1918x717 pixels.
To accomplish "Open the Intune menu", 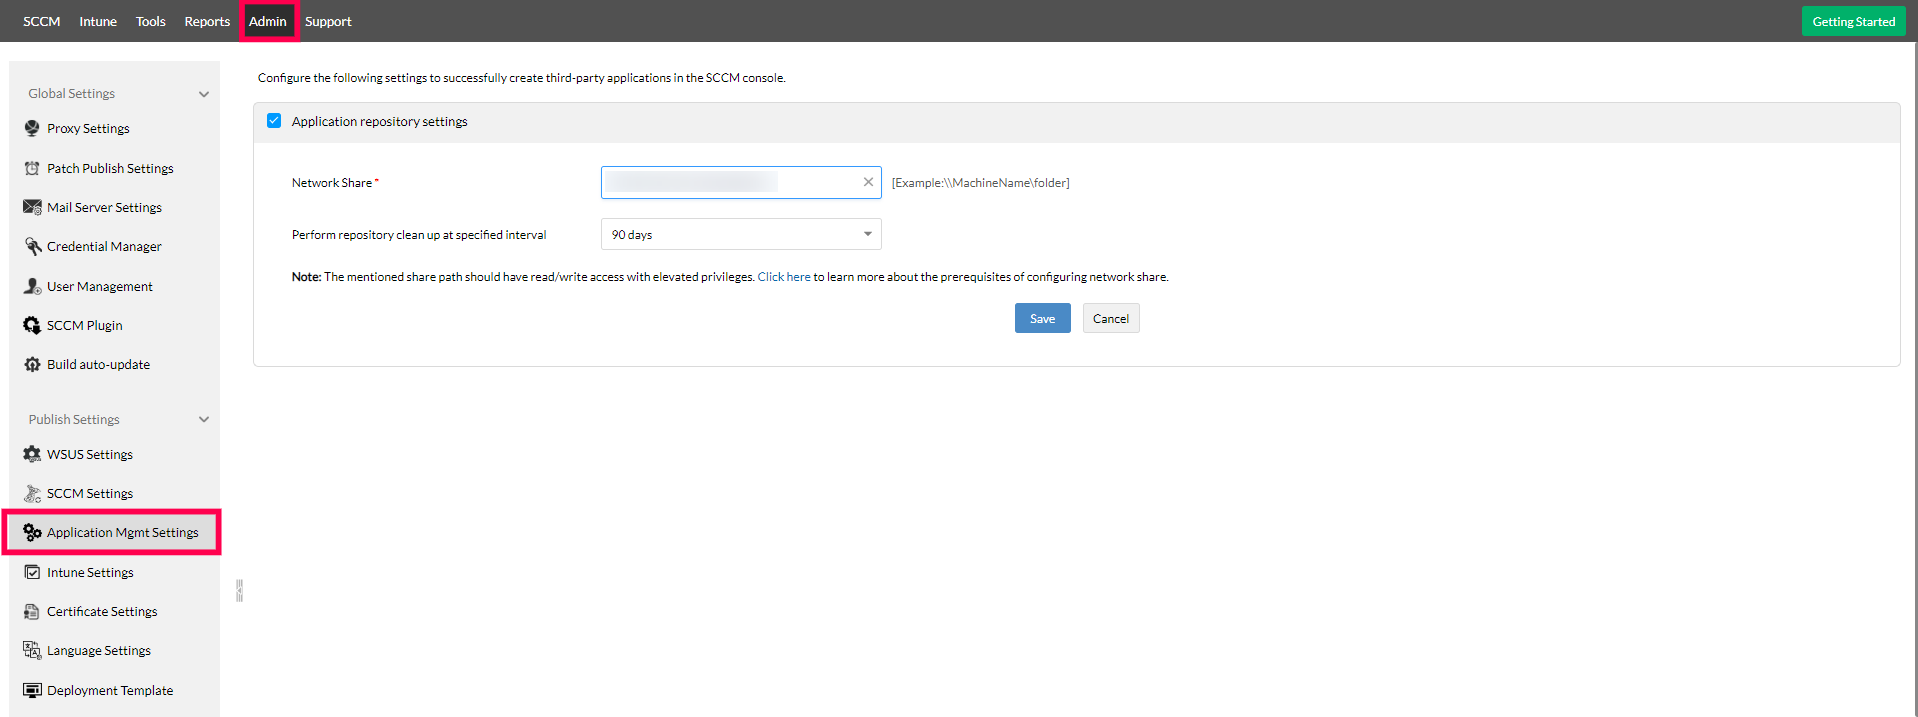I will click(98, 21).
